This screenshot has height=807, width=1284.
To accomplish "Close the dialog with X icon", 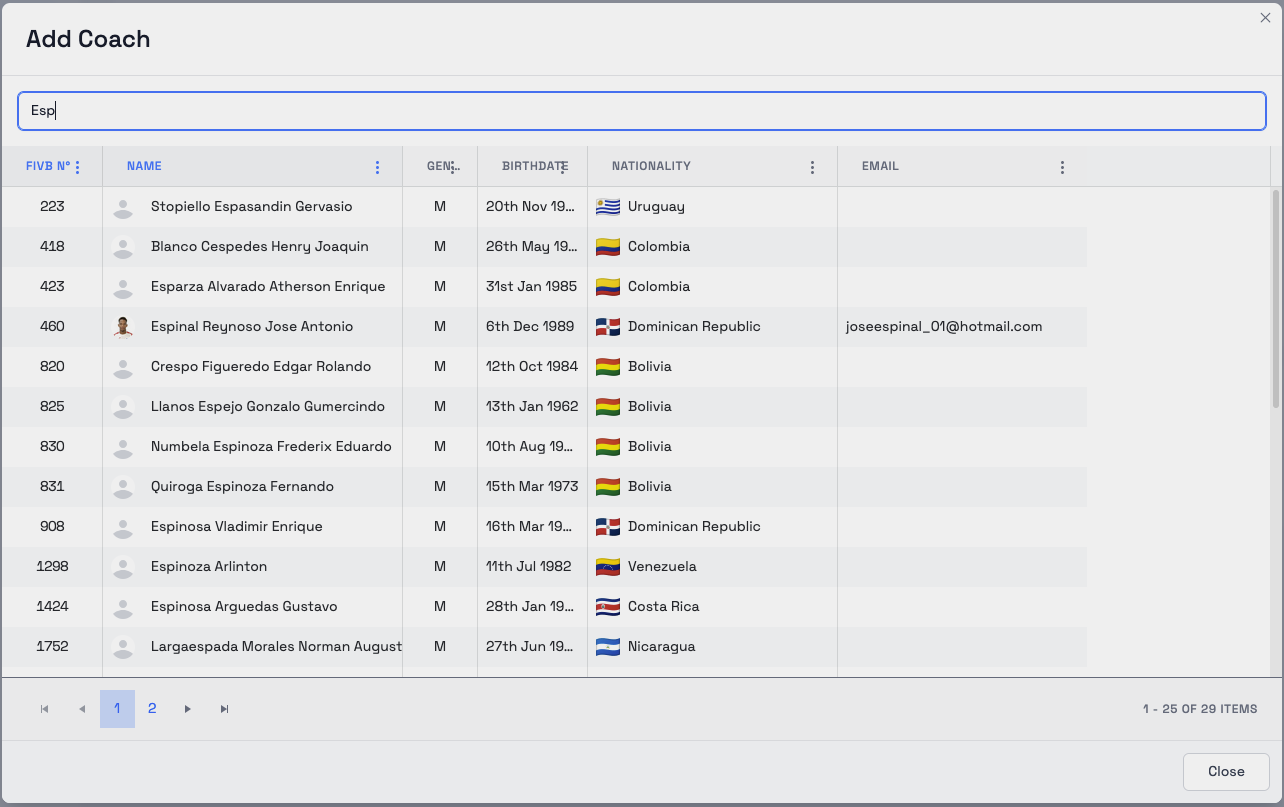I will (x=1265, y=17).
